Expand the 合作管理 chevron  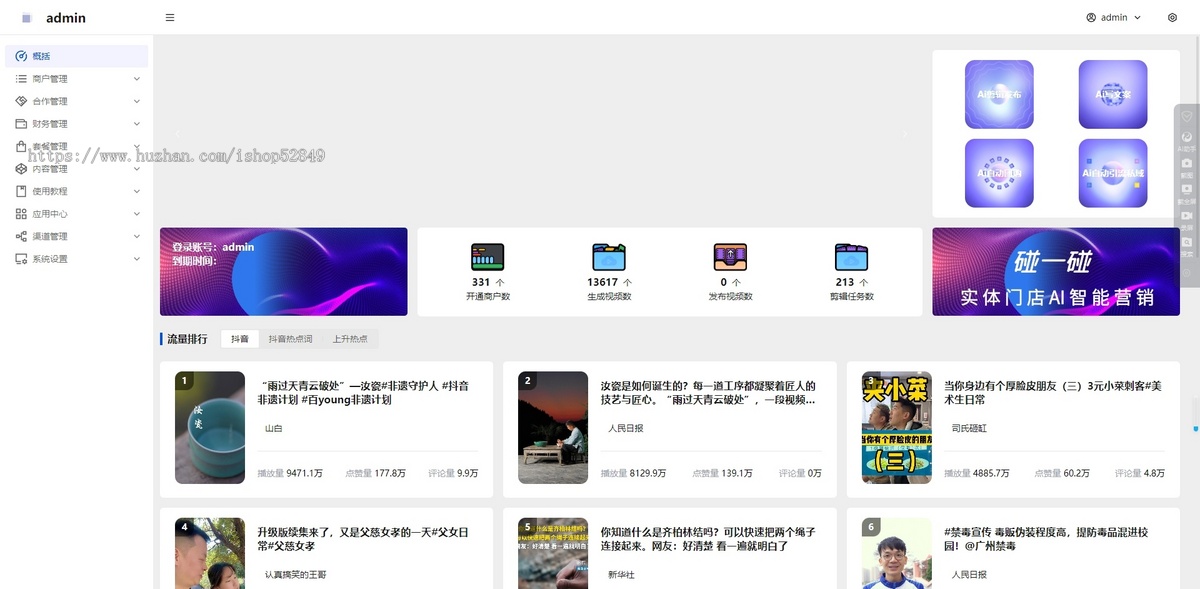pyautogui.click(x=137, y=101)
